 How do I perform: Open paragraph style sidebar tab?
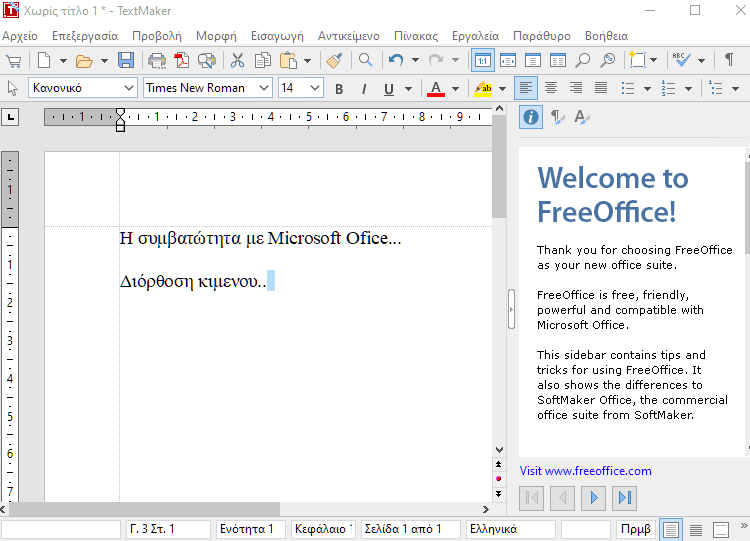[556, 117]
